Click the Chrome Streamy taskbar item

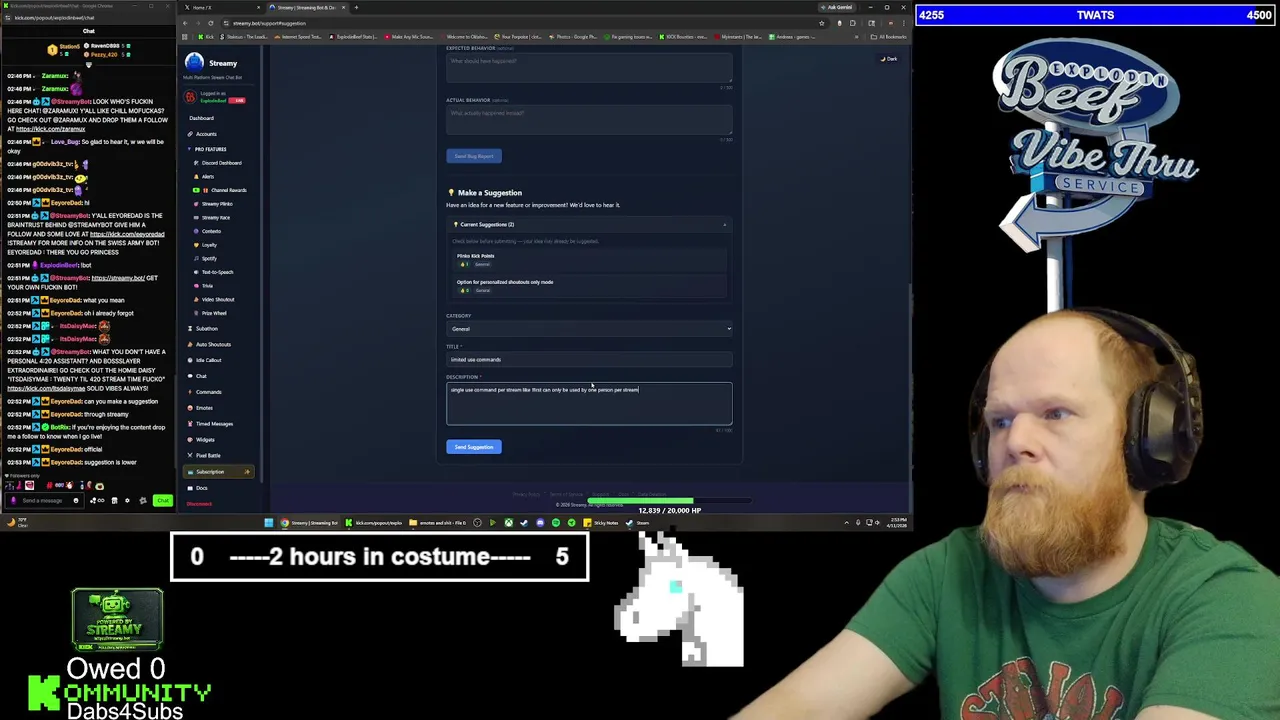click(x=310, y=522)
